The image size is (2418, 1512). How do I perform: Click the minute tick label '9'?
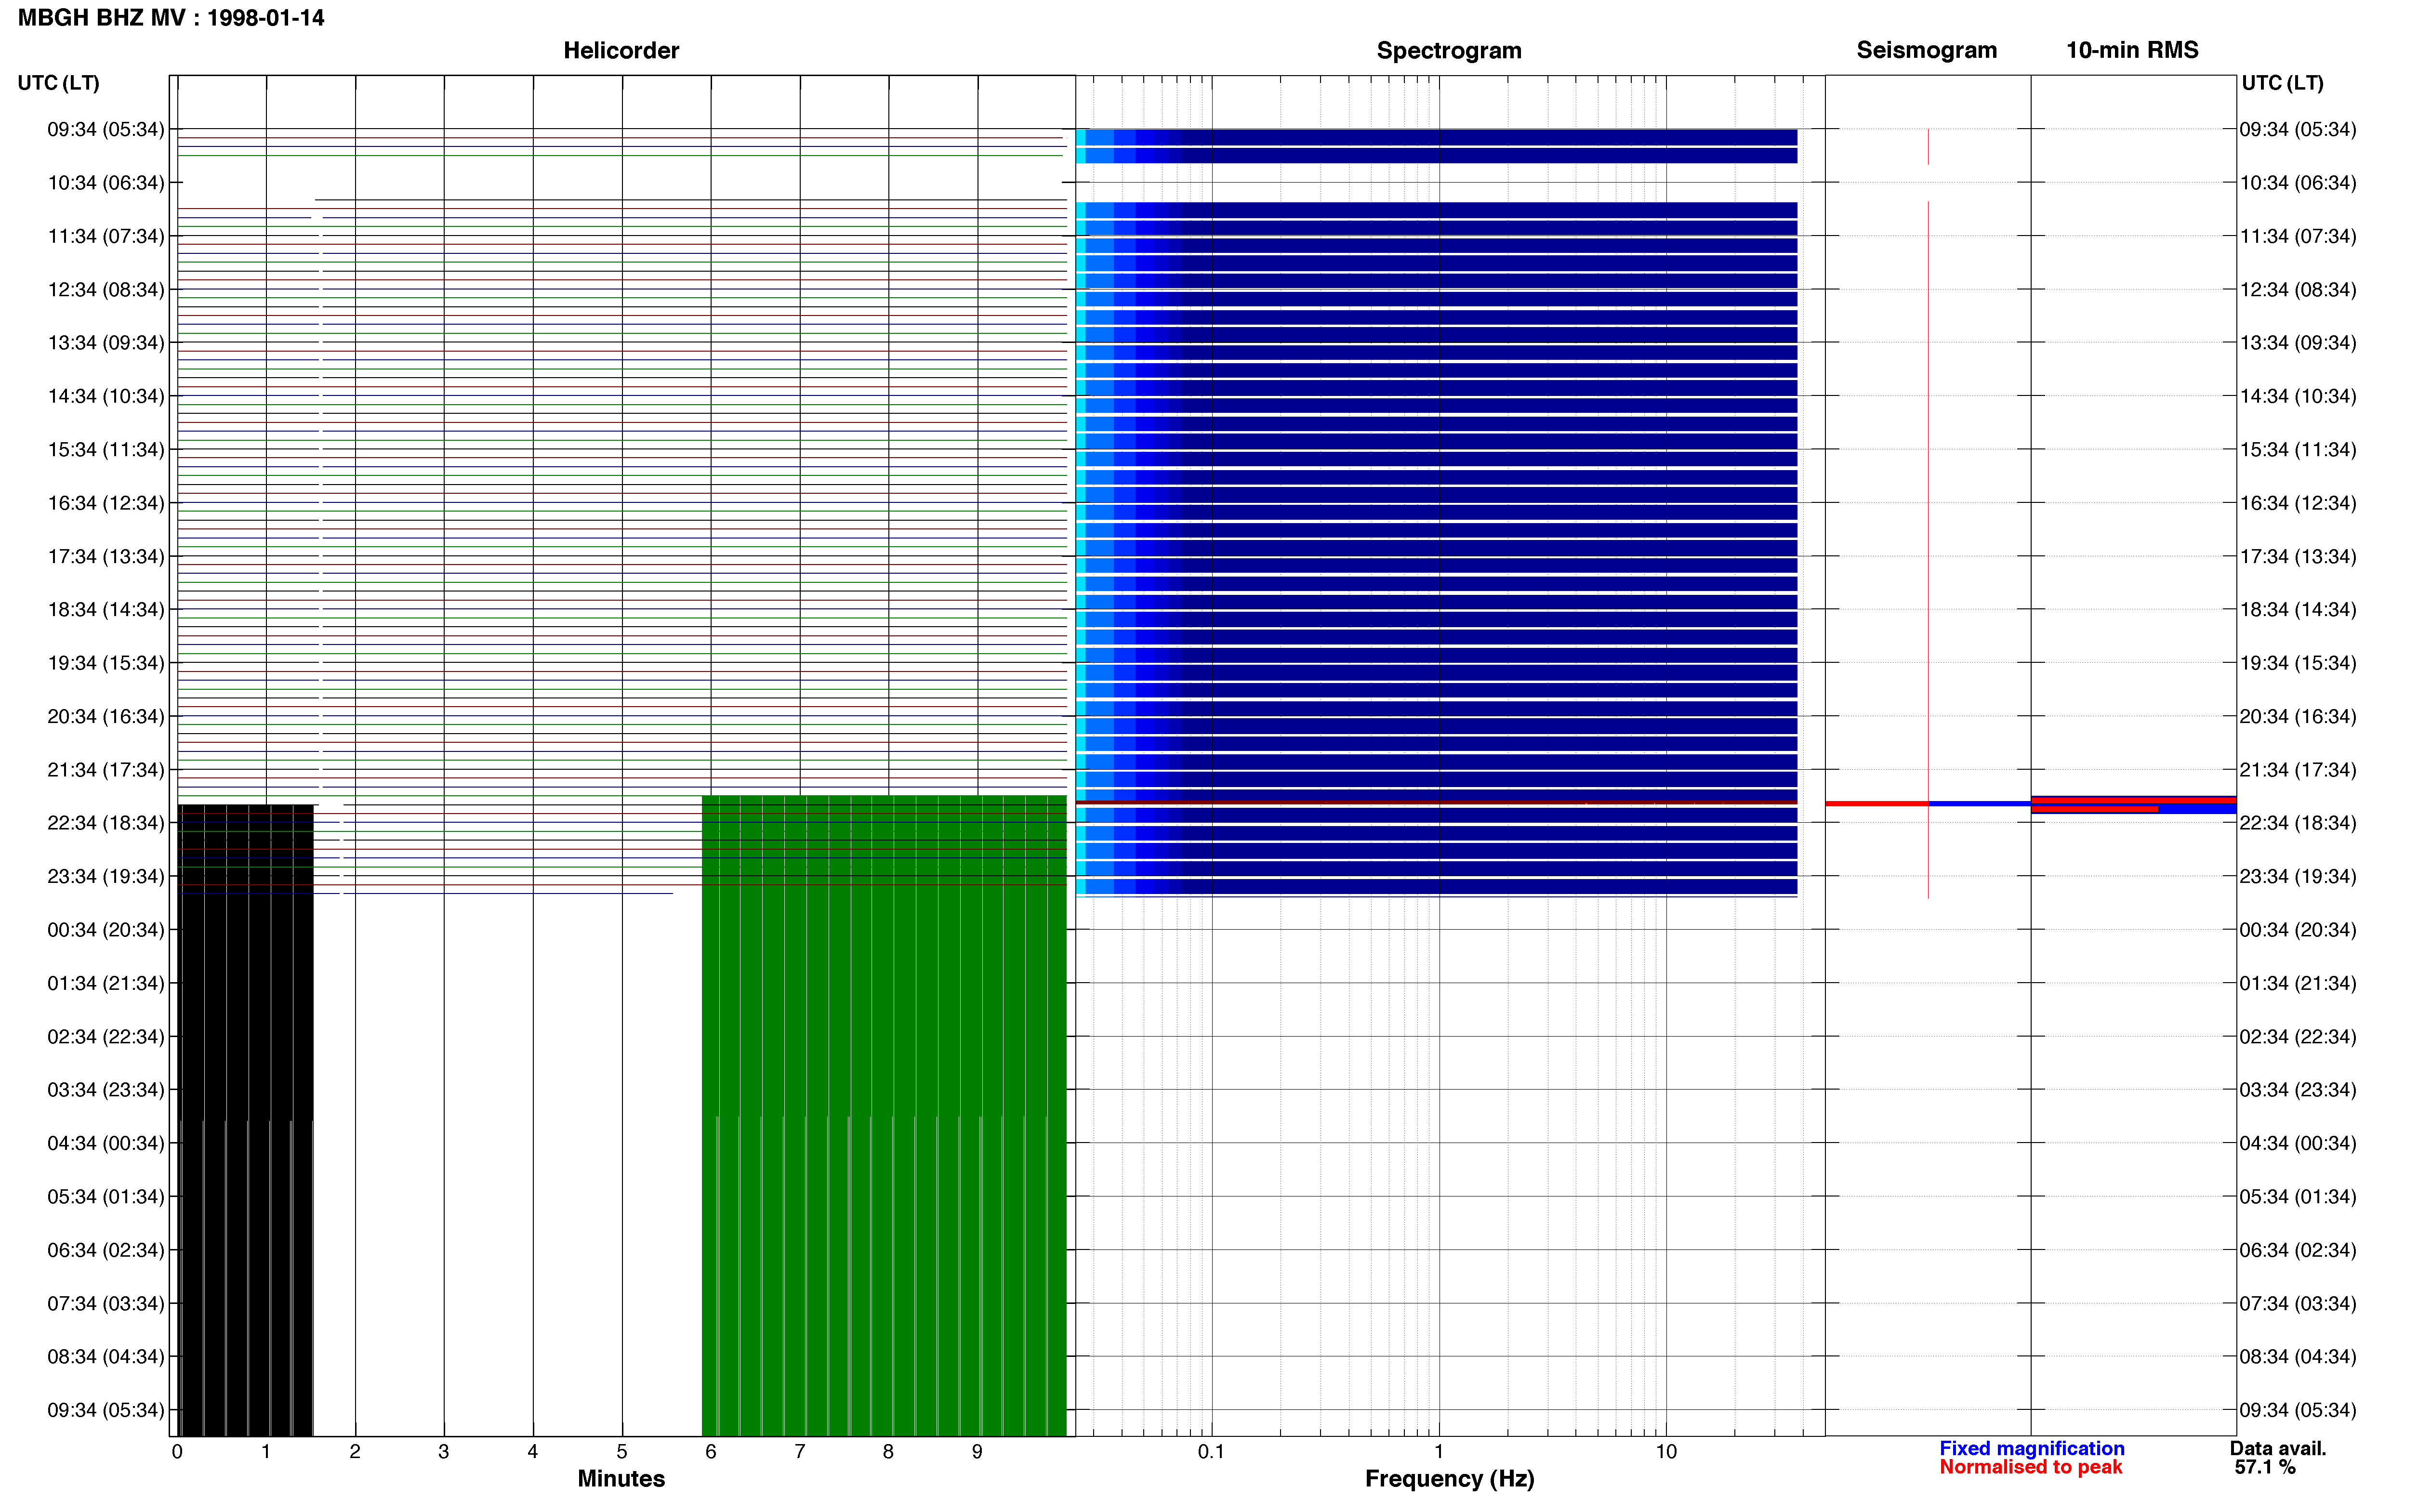coord(977,1452)
